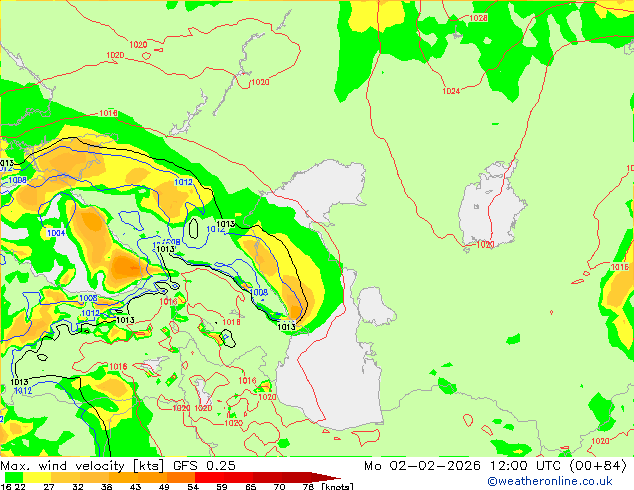Click the legend value '27'
This screenshot has height=490, width=634.
[x=49, y=486]
